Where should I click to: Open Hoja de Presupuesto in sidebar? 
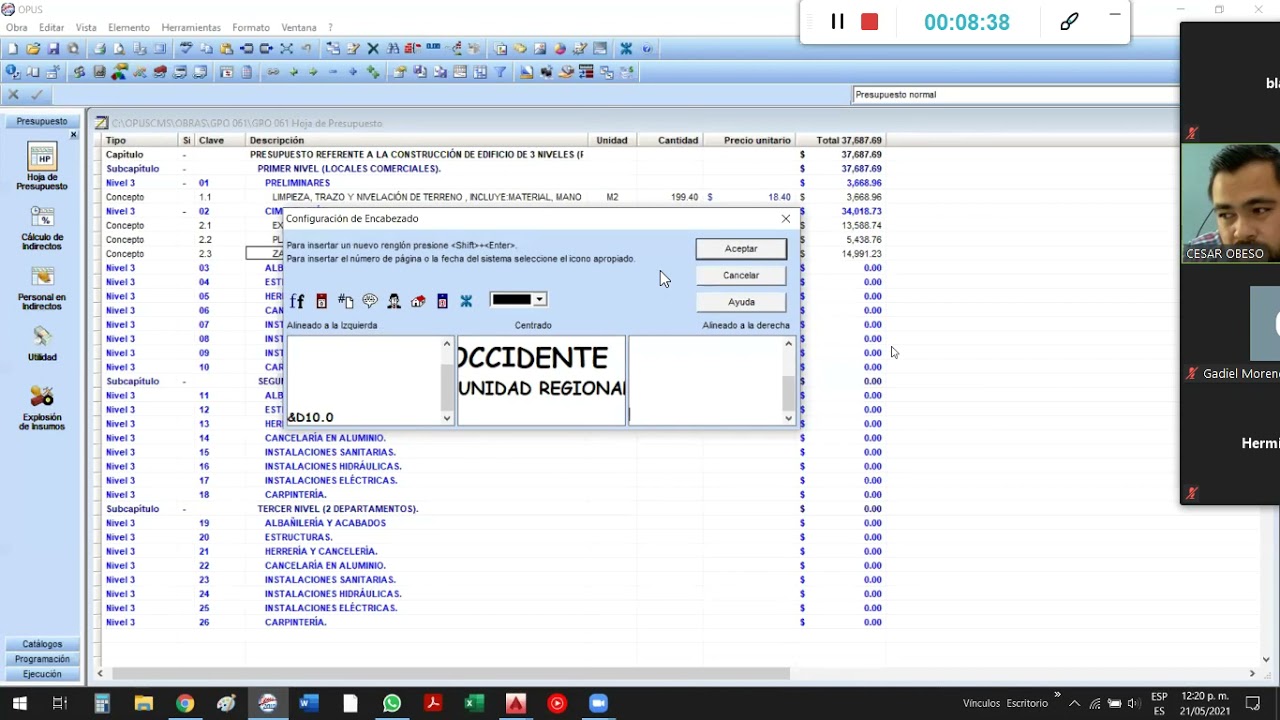42,167
